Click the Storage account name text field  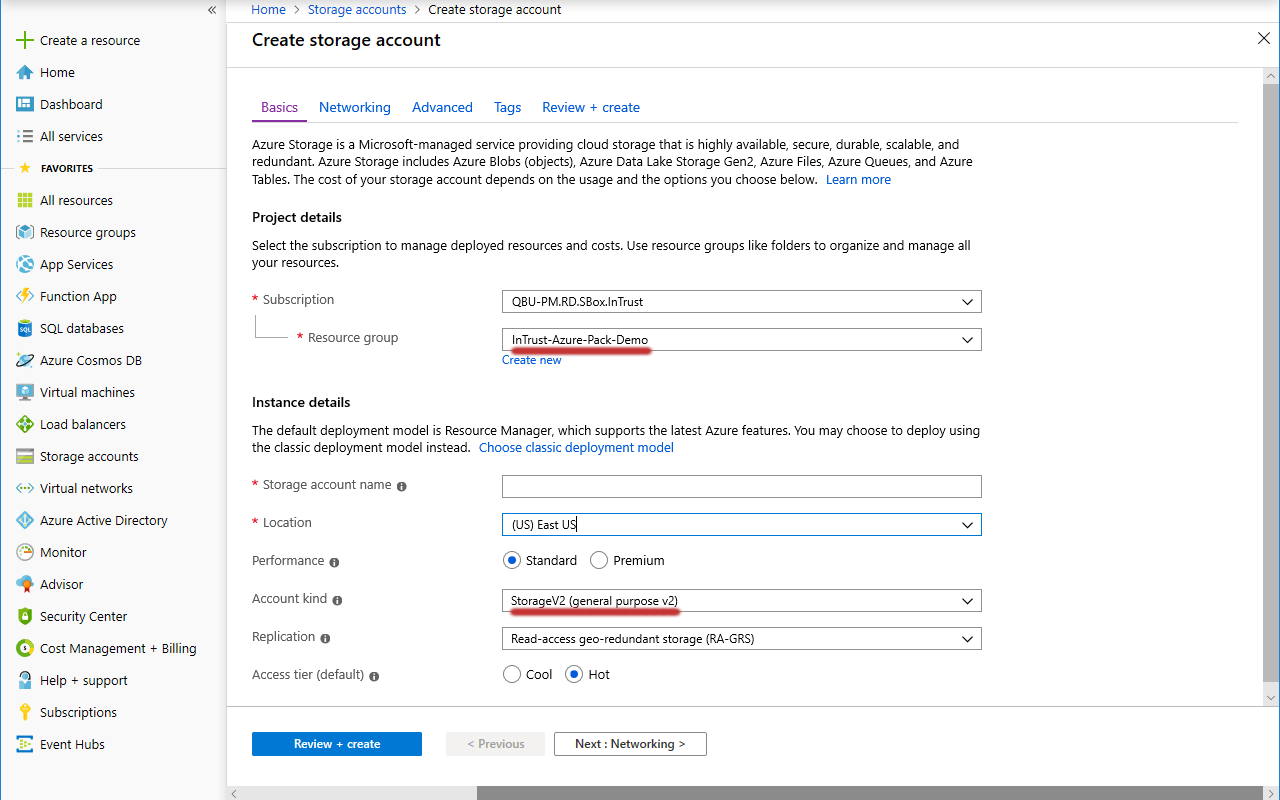741,486
